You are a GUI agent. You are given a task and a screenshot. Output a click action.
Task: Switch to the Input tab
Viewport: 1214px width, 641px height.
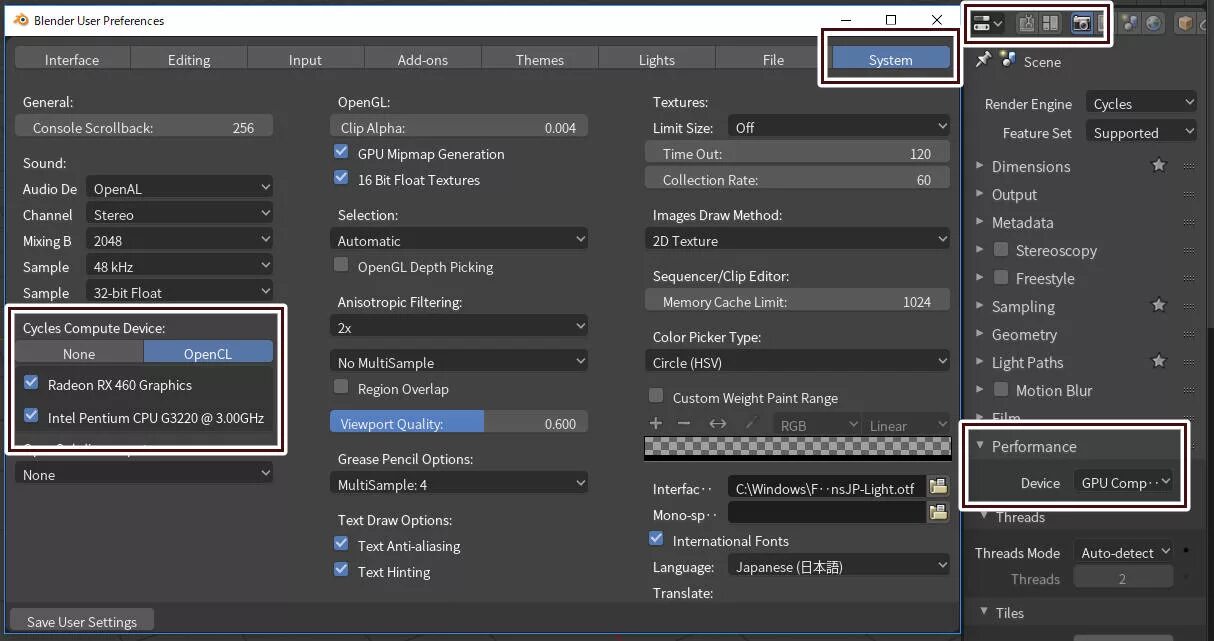click(305, 59)
